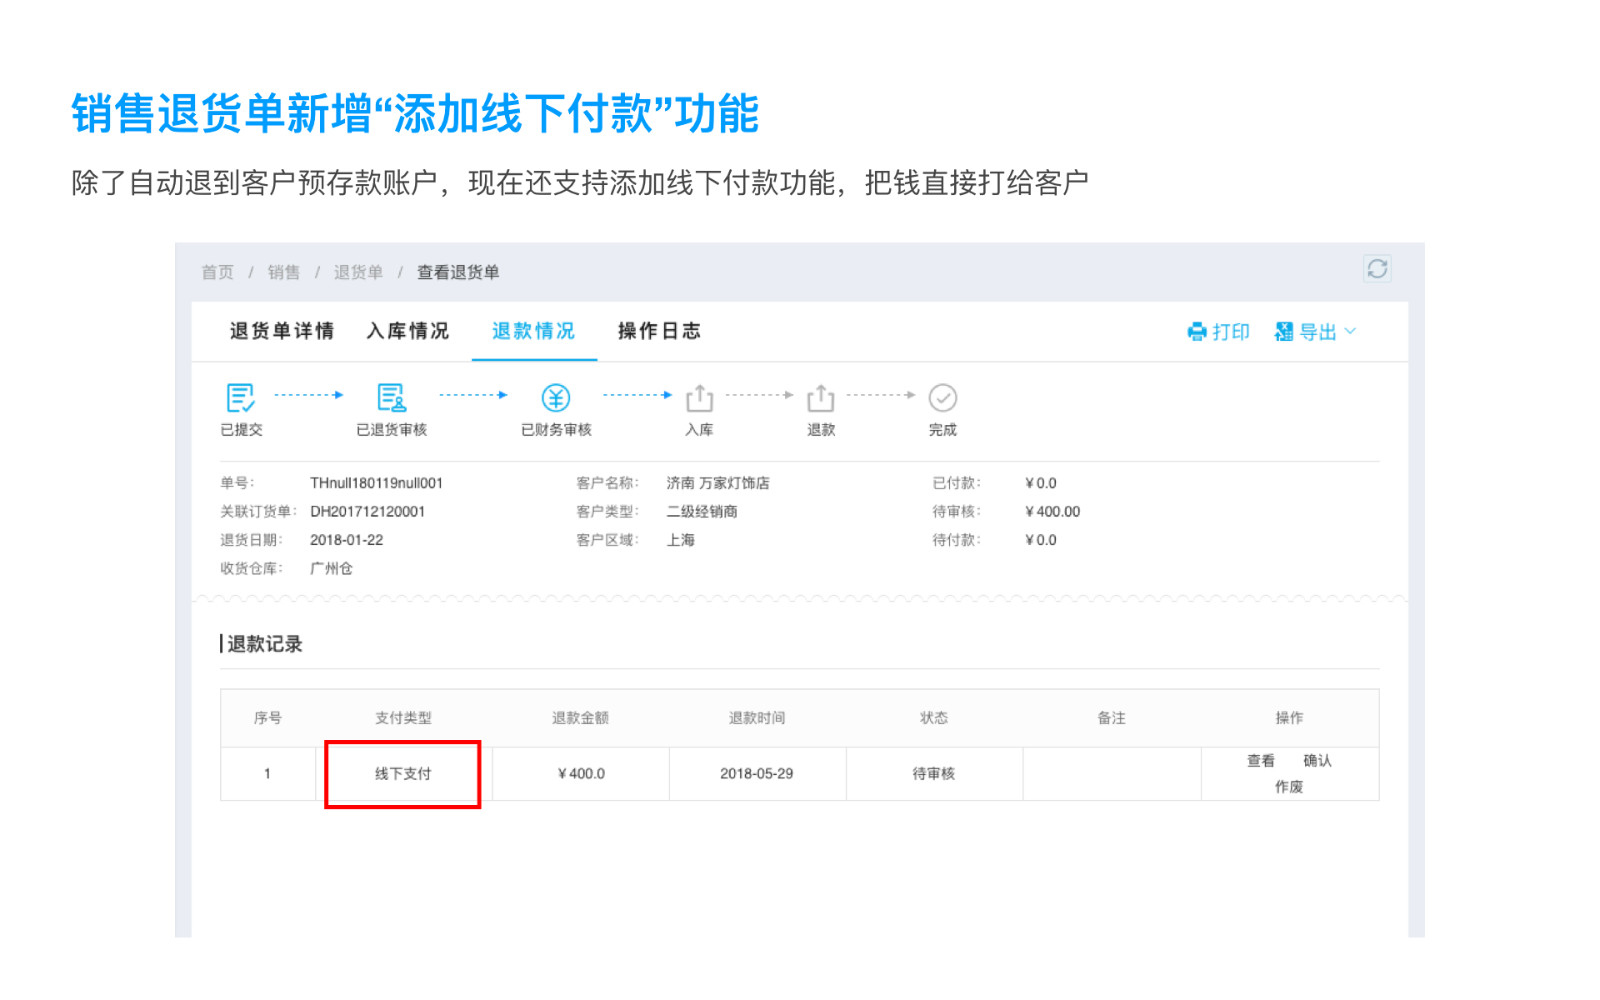Click 查看 in the refund record row
This screenshot has width=1600, height=1000.
(1260, 761)
